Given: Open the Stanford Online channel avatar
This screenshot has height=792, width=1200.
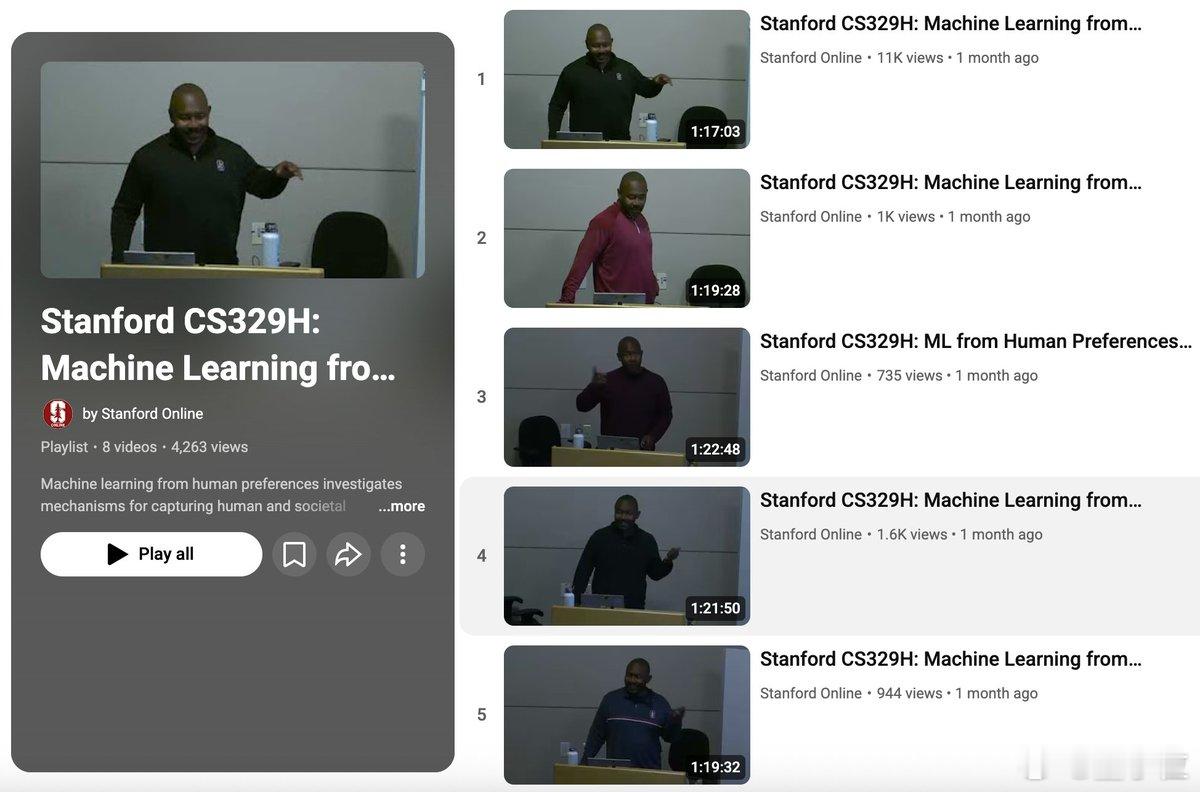Looking at the screenshot, I should [x=58, y=414].
